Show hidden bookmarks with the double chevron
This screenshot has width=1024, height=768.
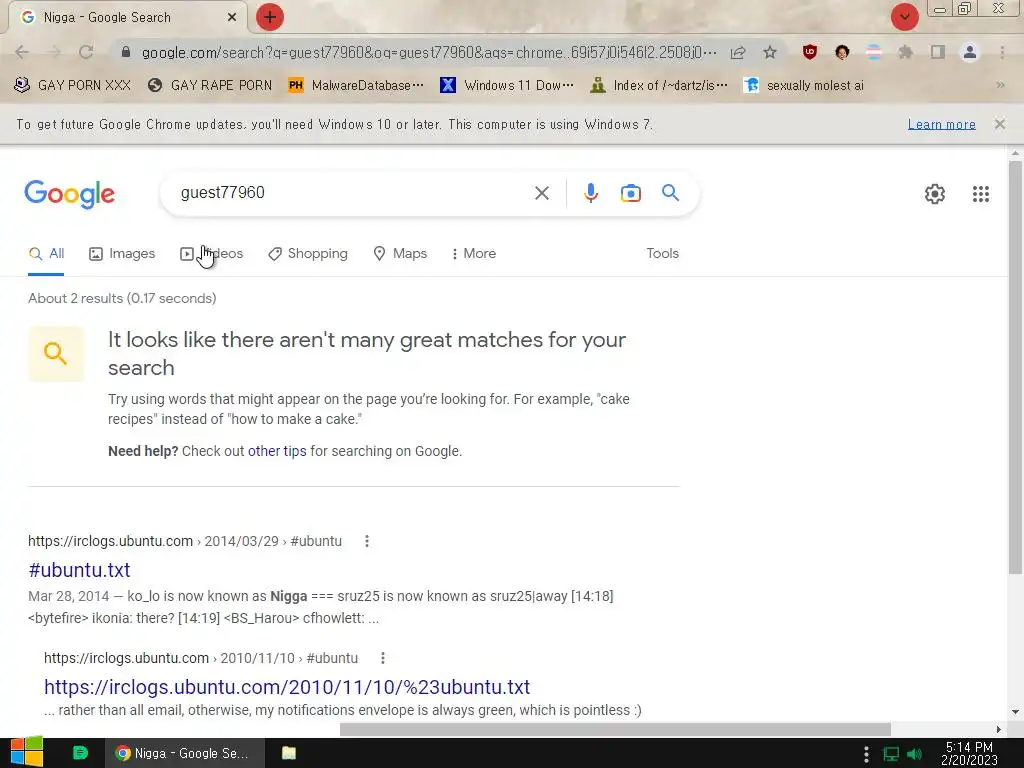(x=1000, y=85)
